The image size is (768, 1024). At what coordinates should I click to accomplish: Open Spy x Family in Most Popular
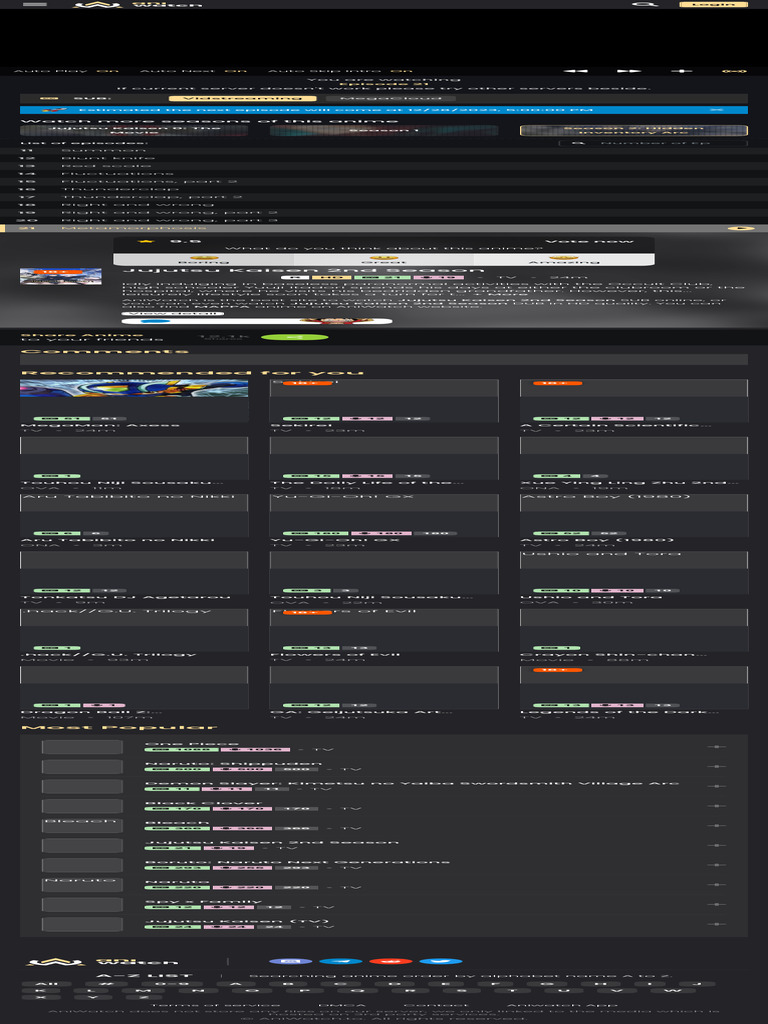[x=203, y=901]
